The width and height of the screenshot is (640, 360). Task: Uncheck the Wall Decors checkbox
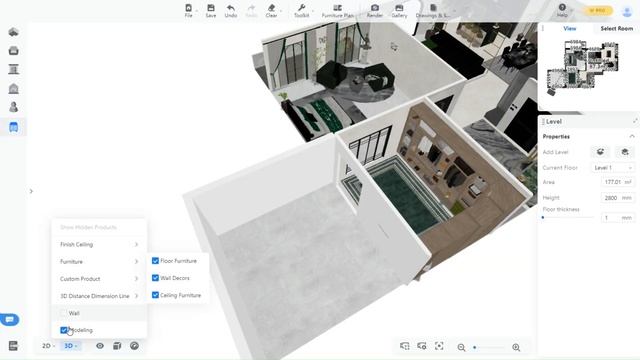tap(155, 278)
